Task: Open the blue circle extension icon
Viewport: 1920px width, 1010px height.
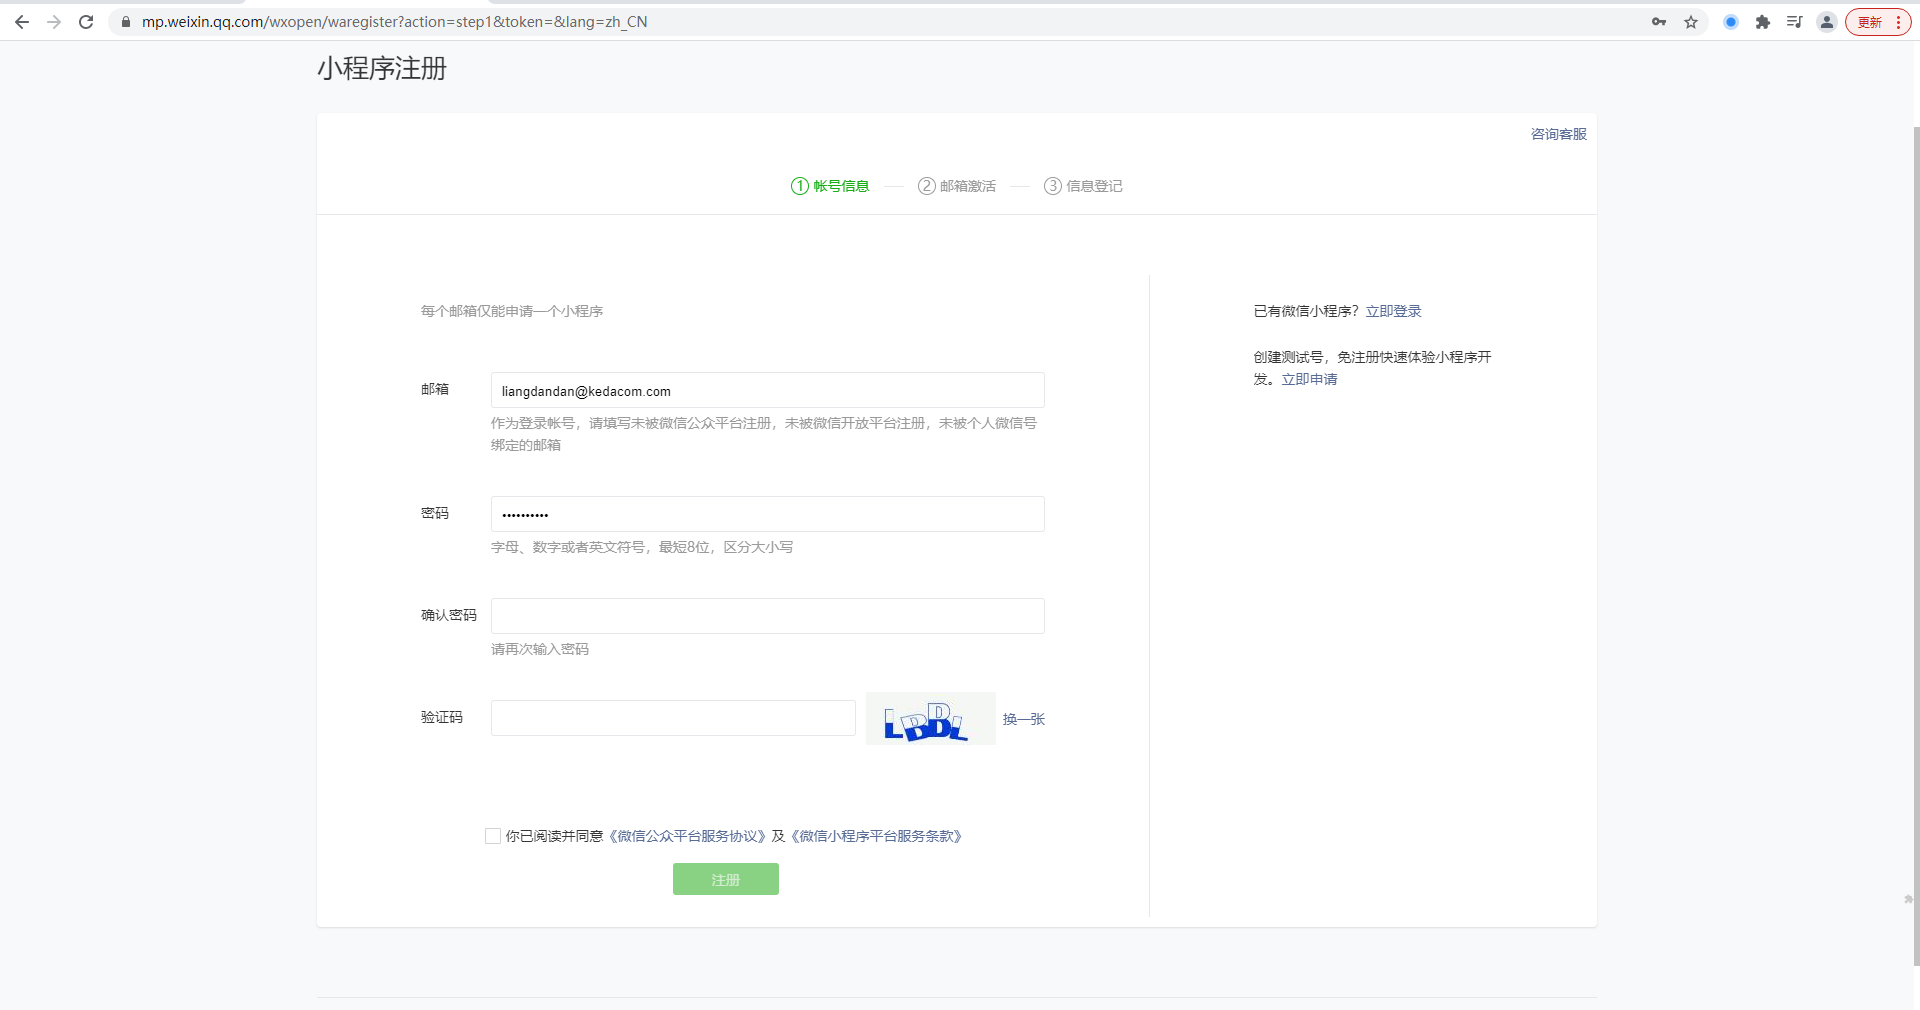Action: point(1731,22)
